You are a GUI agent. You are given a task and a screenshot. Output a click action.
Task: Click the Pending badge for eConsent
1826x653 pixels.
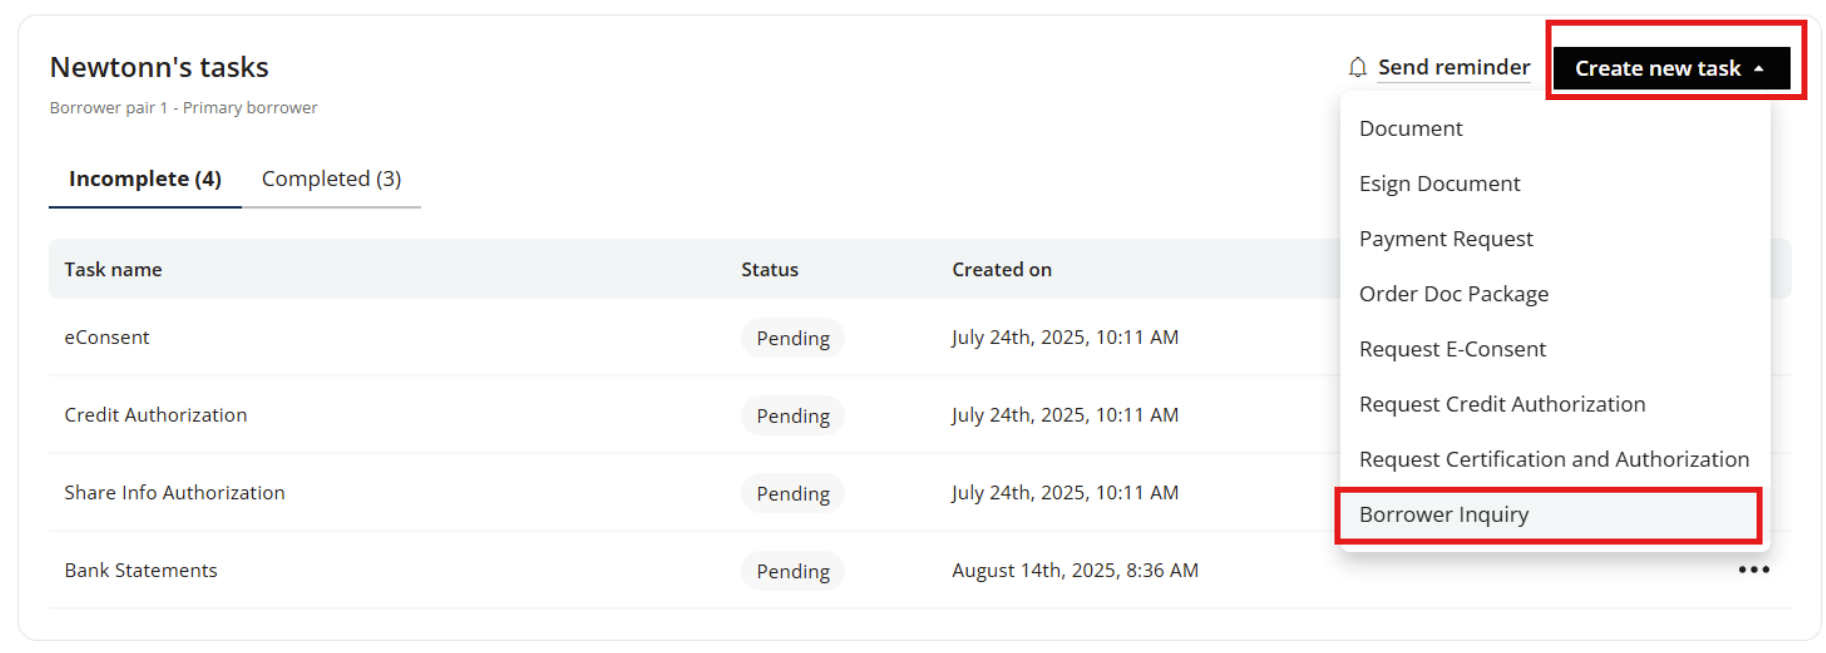[792, 338]
